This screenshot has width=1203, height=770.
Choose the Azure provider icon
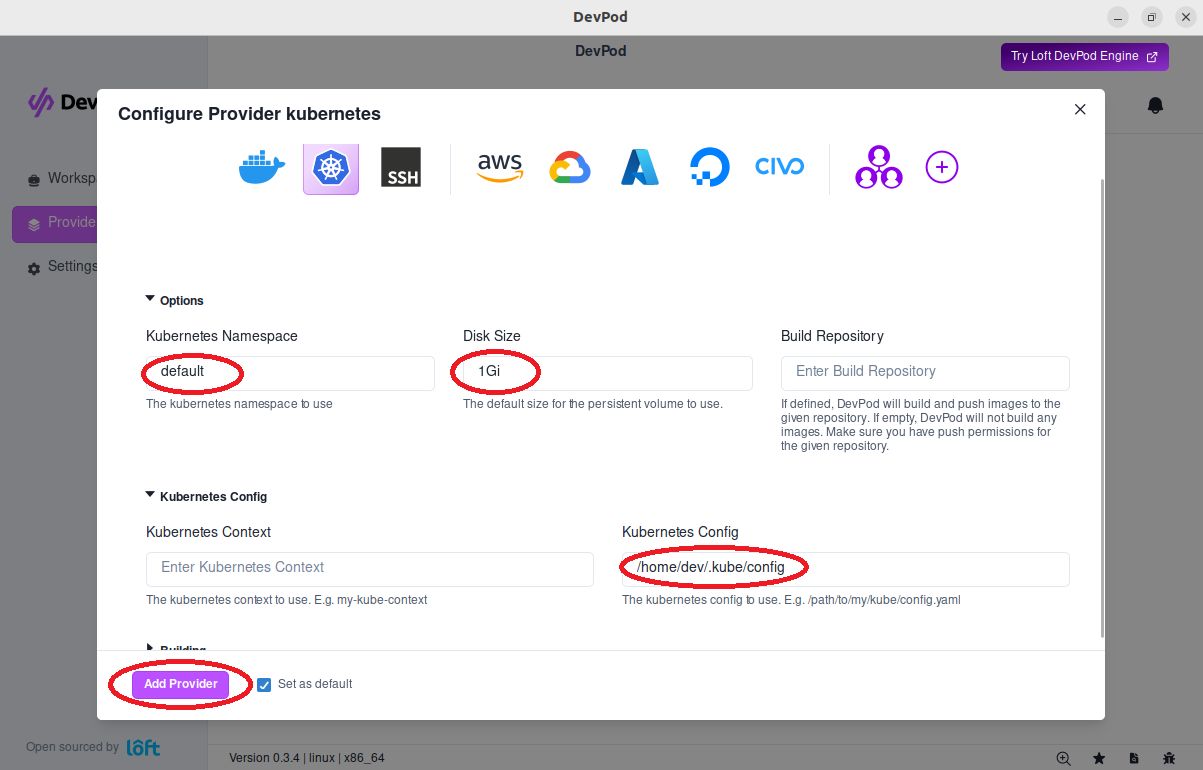[639, 168]
